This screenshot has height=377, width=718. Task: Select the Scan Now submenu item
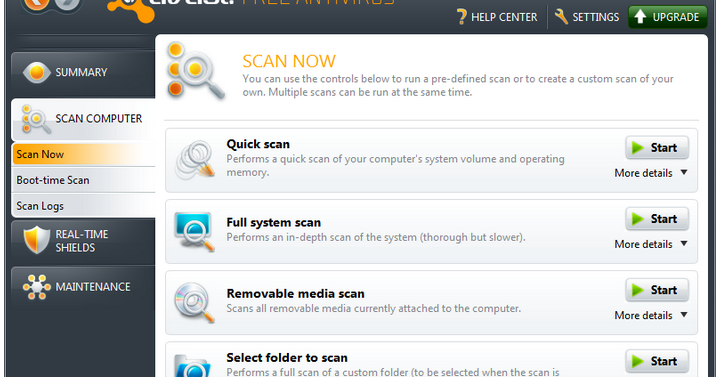coord(83,154)
